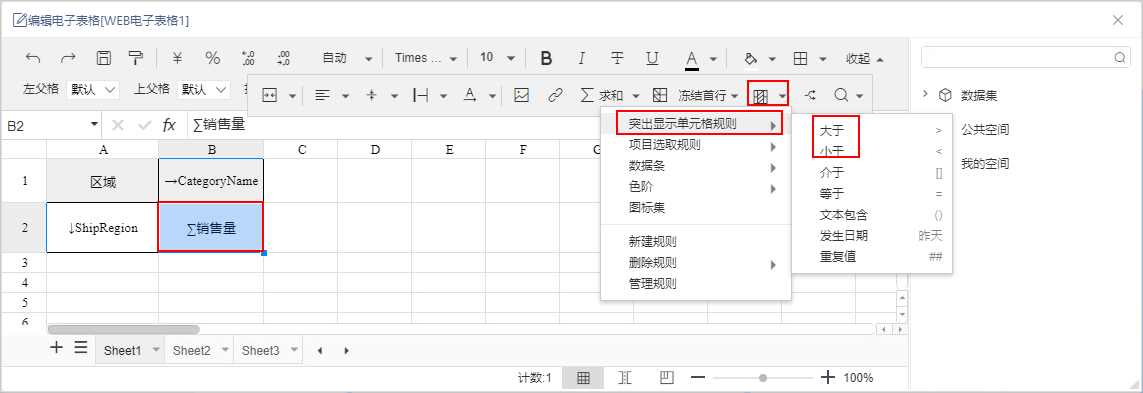The image size is (1143, 393).
Task: Open the conditional formatting icon
Action: tap(761, 96)
